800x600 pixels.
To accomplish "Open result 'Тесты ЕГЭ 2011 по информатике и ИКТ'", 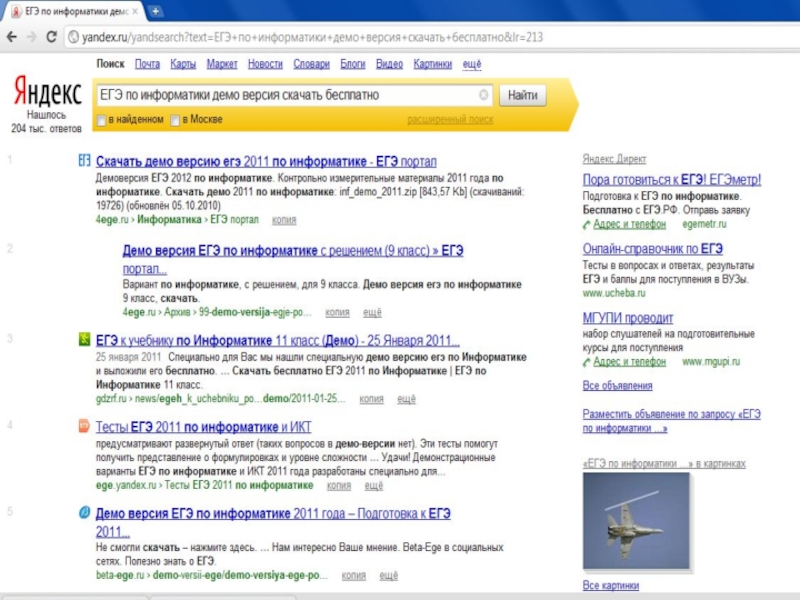I will point(204,427).
